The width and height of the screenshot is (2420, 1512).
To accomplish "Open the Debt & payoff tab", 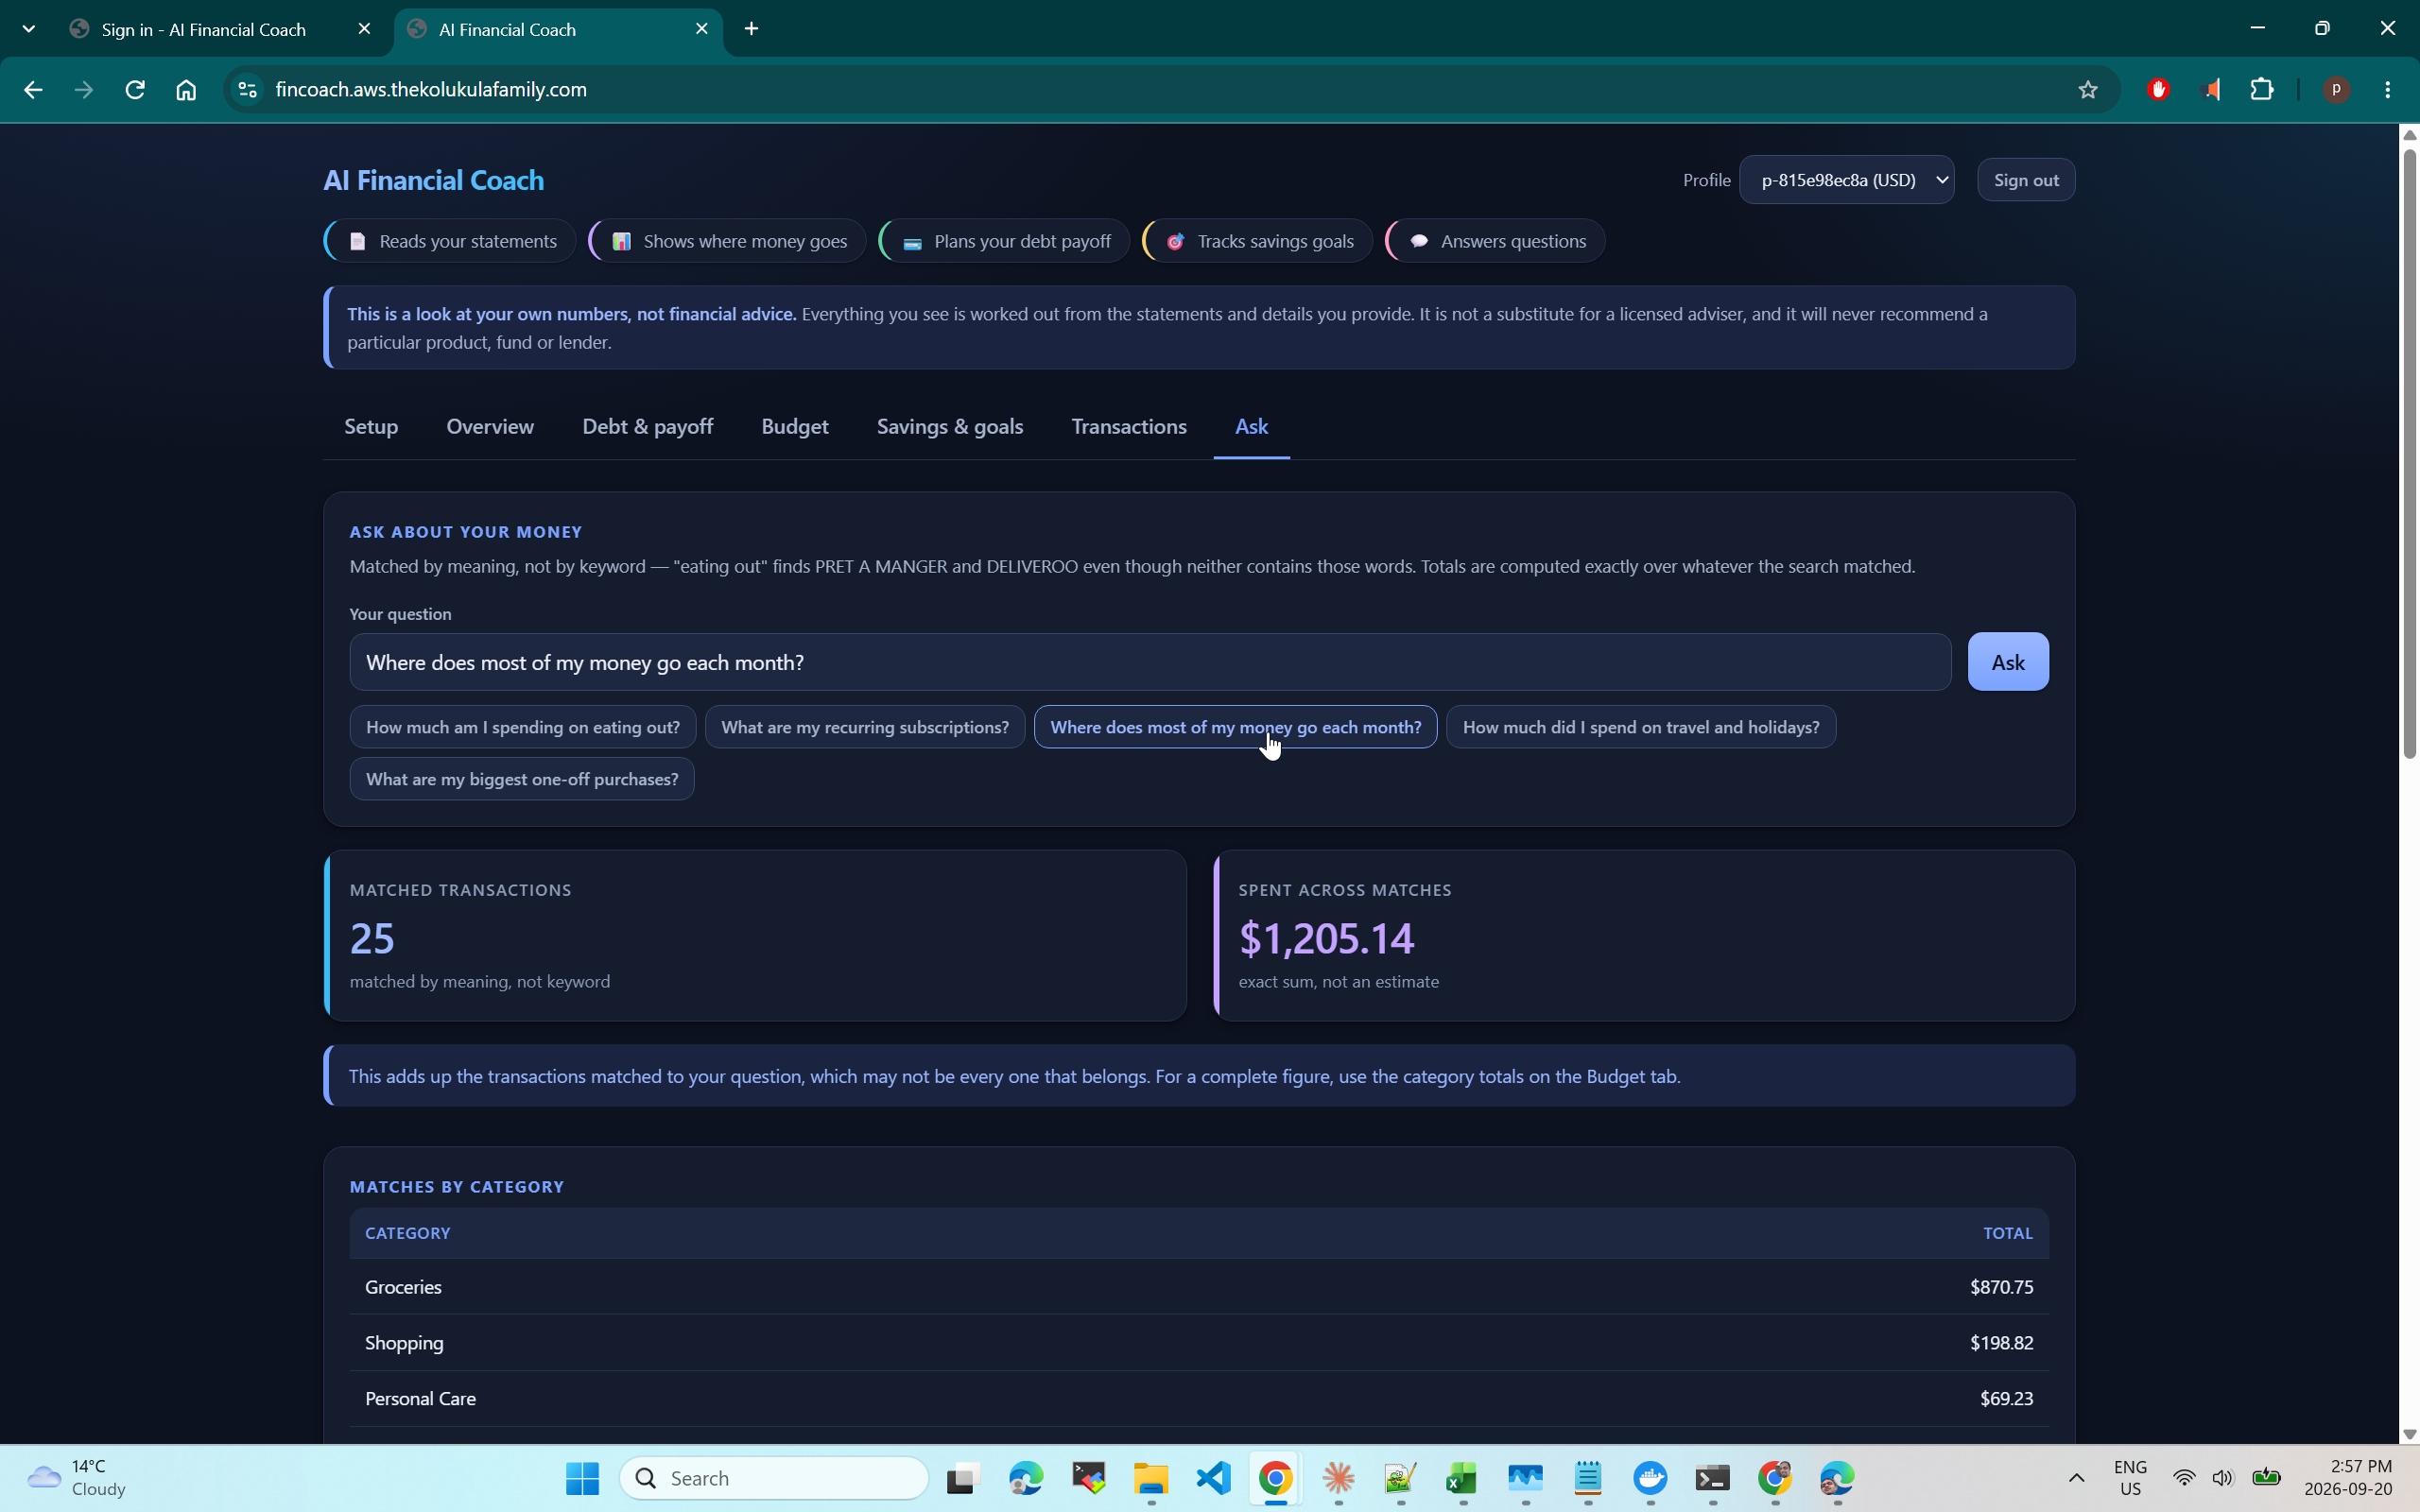I will click(647, 427).
